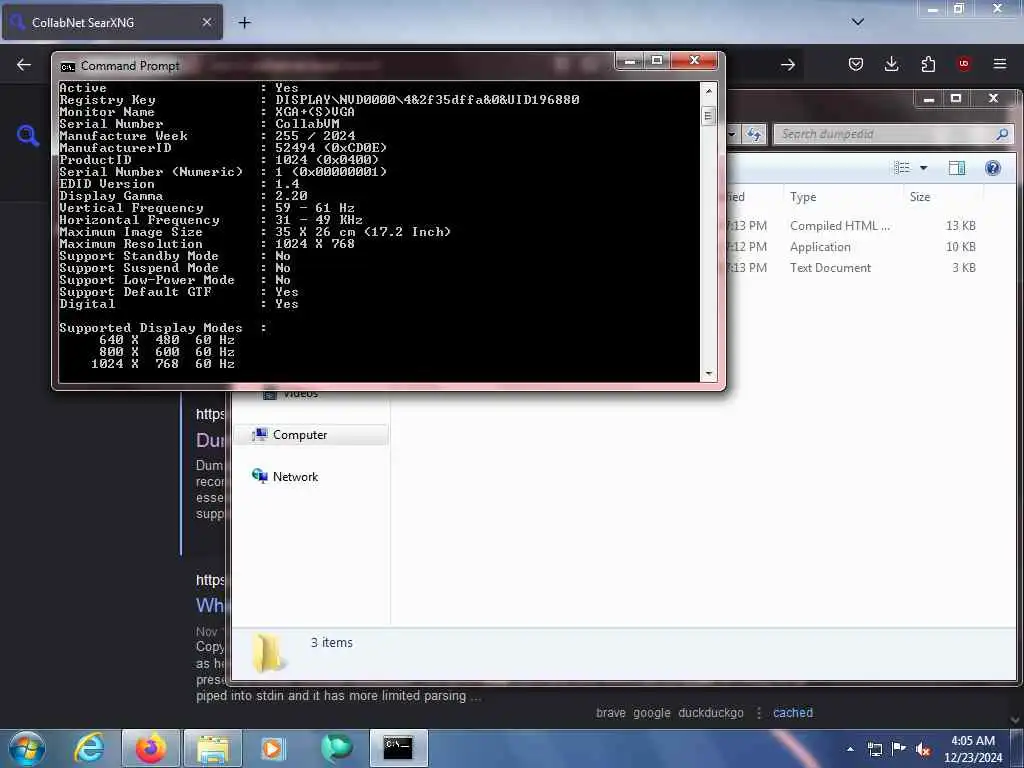Close the CollabNet SearXNG tab

click(x=206, y=22)
